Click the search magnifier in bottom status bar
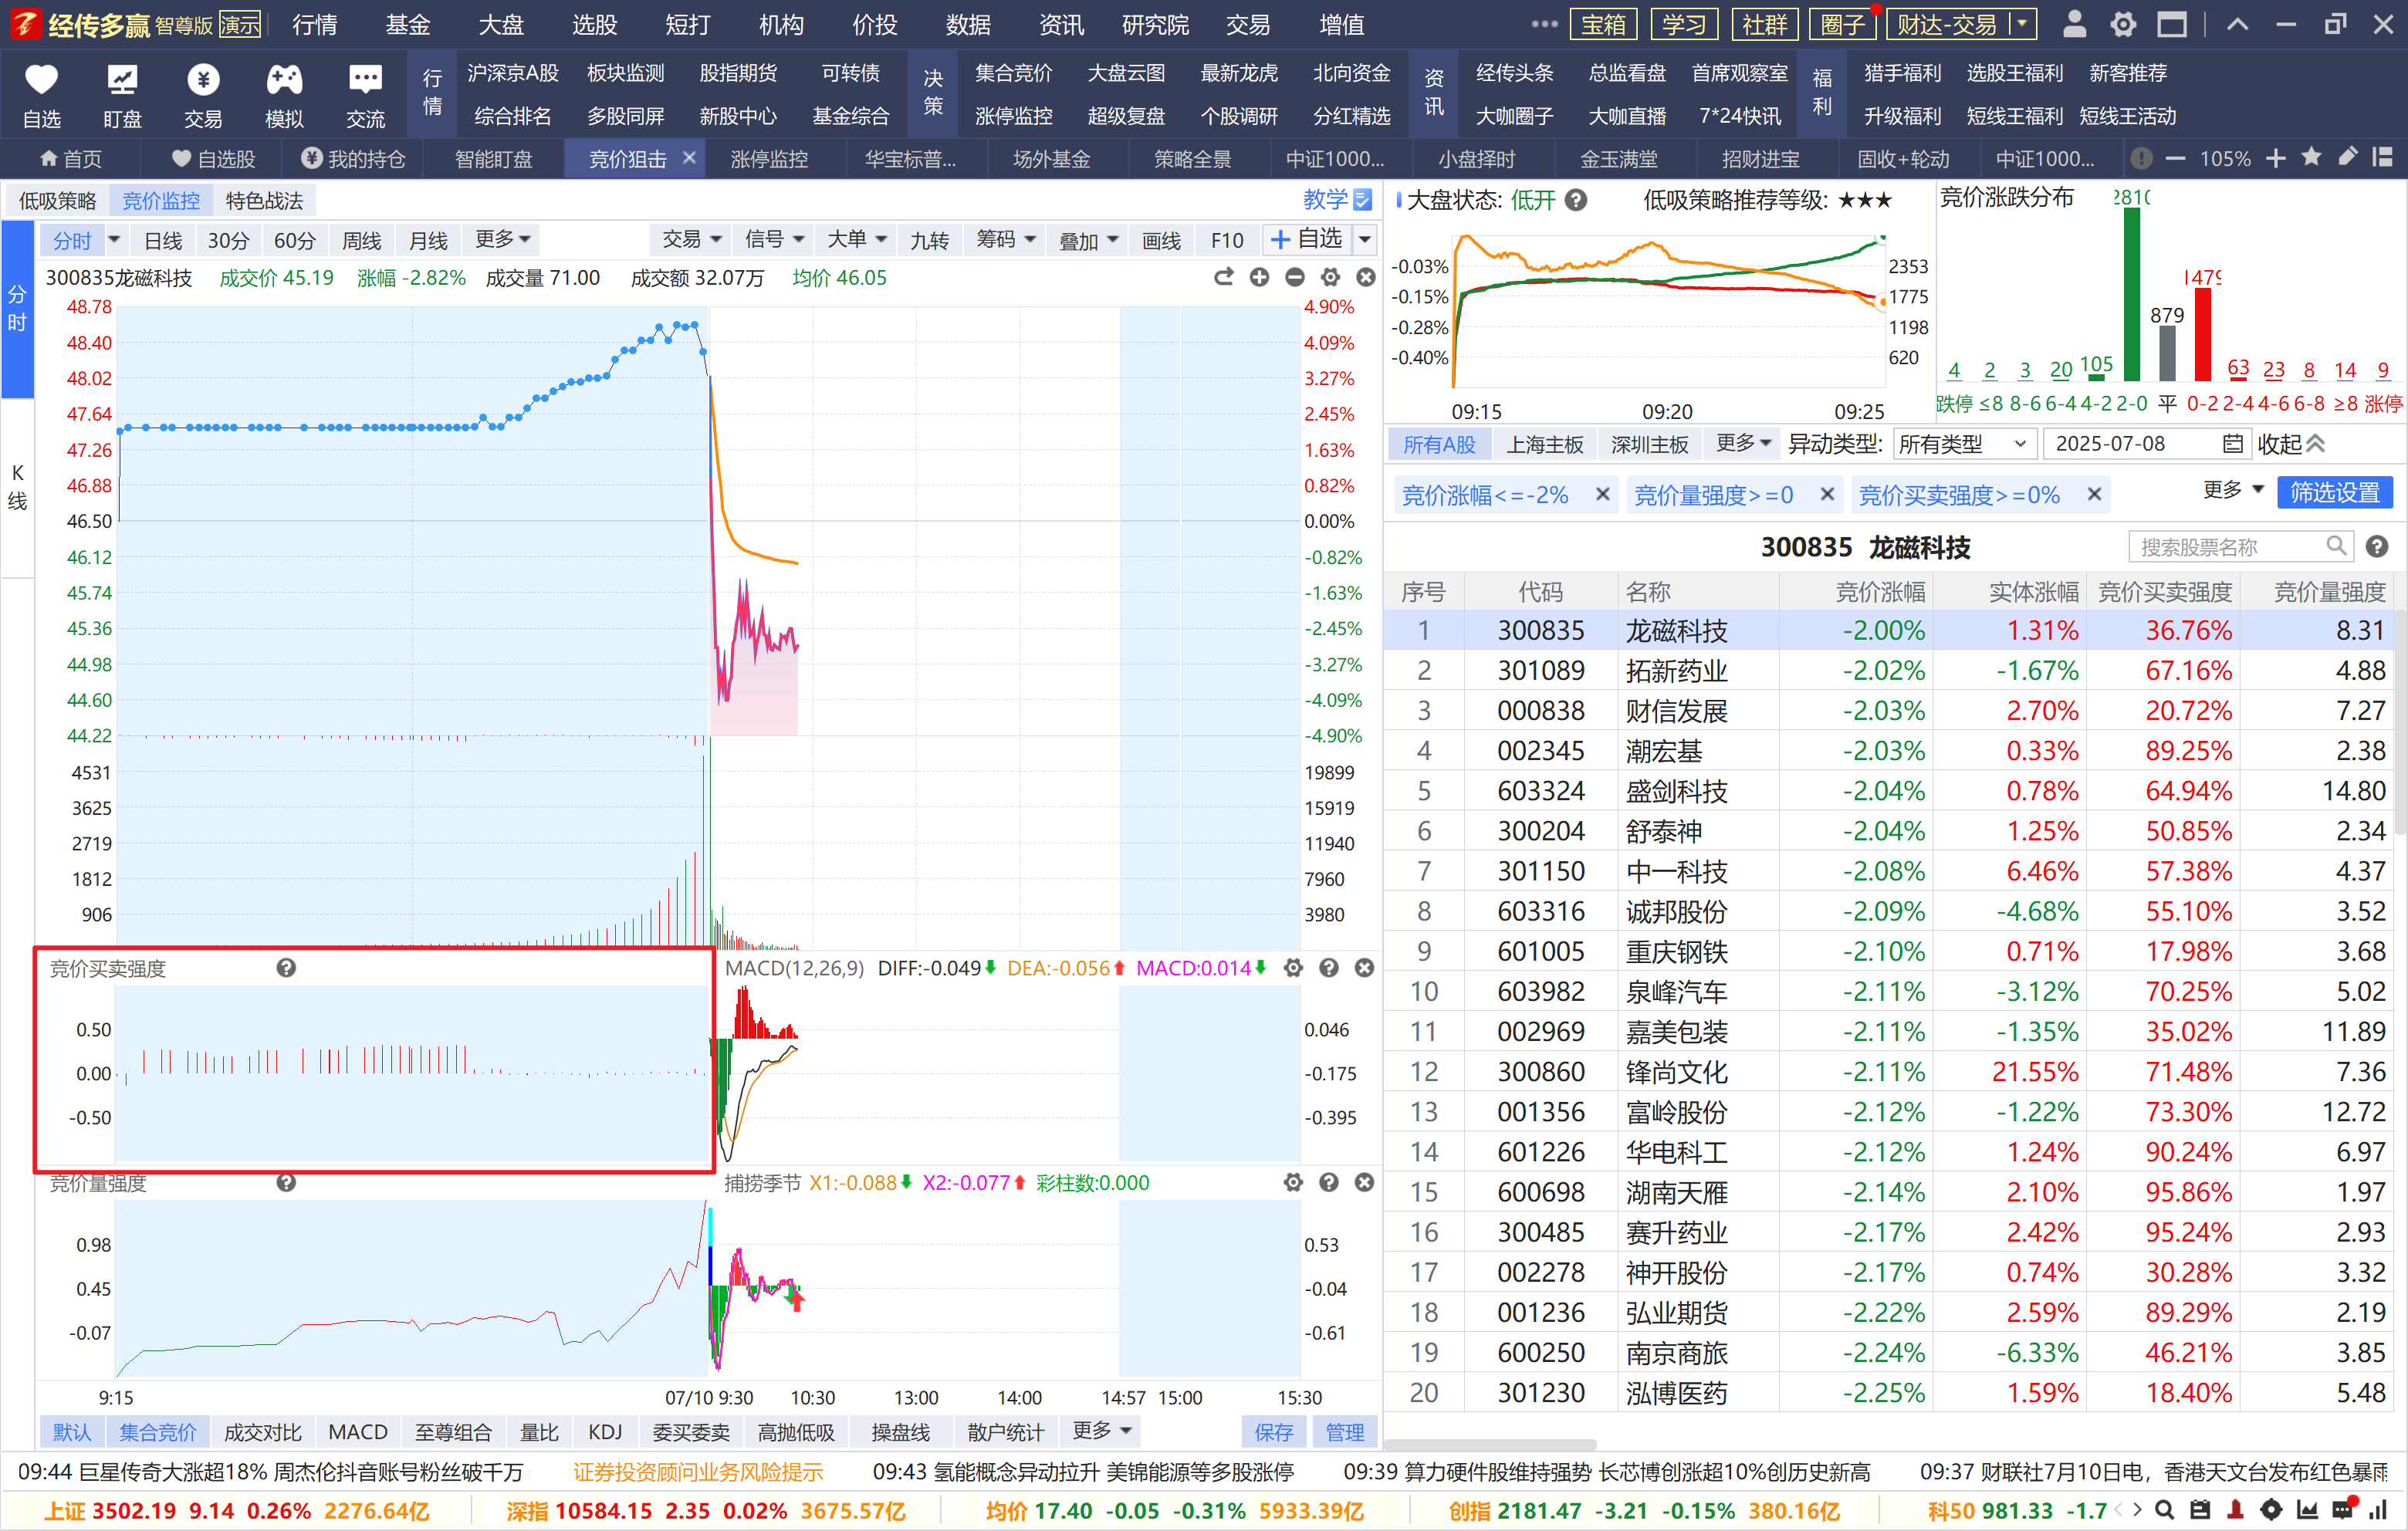Screen dimensions: 2408x1531 2164,1510
